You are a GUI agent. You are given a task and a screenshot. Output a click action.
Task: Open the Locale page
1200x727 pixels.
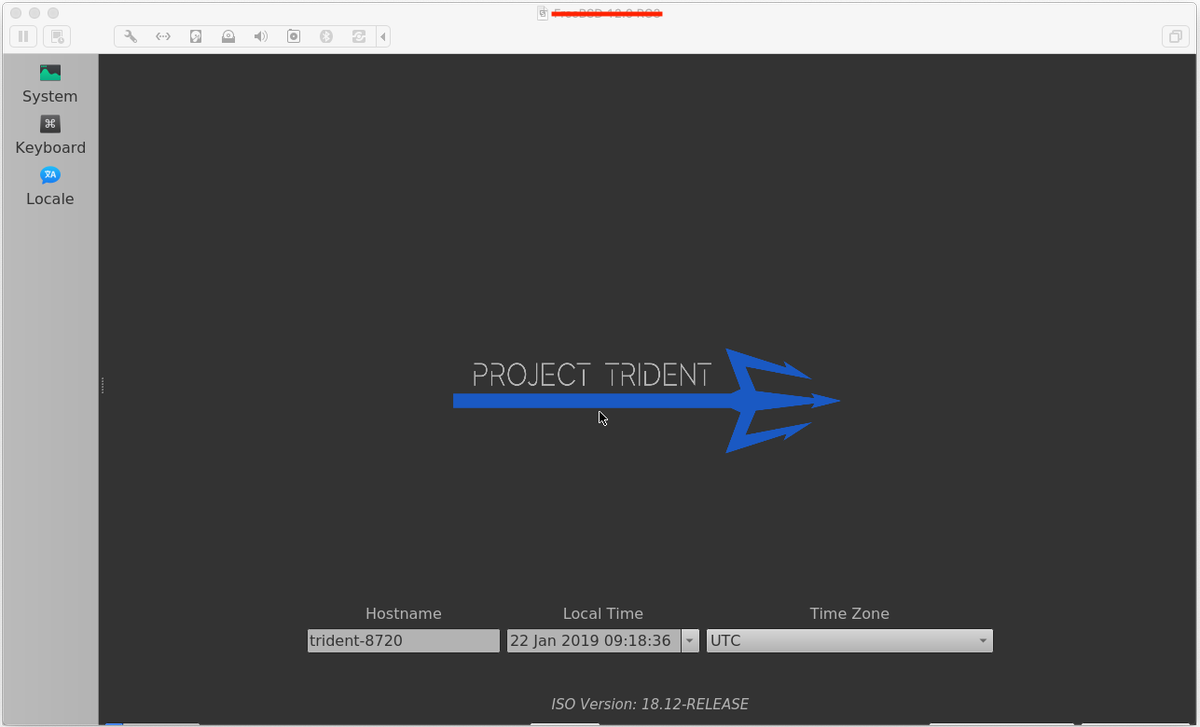[50, 187]
